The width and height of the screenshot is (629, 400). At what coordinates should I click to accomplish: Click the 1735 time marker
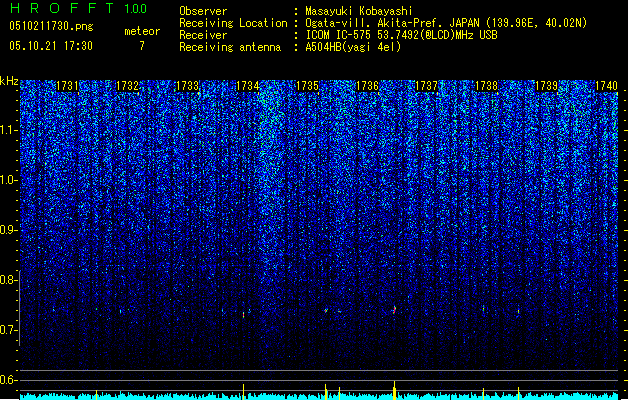(307, 86)
